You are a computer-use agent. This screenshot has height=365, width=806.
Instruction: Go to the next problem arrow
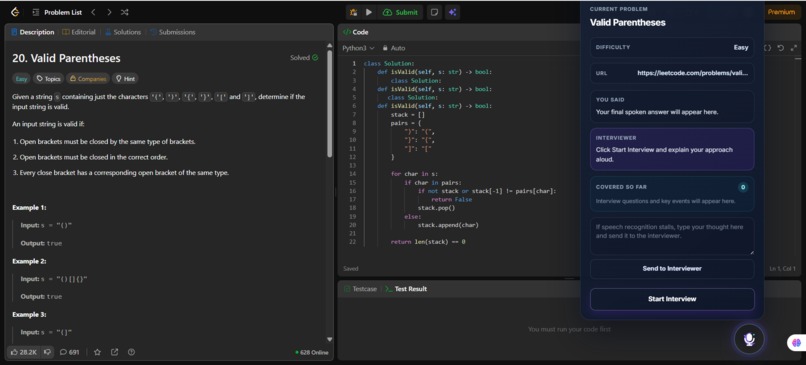109,12
